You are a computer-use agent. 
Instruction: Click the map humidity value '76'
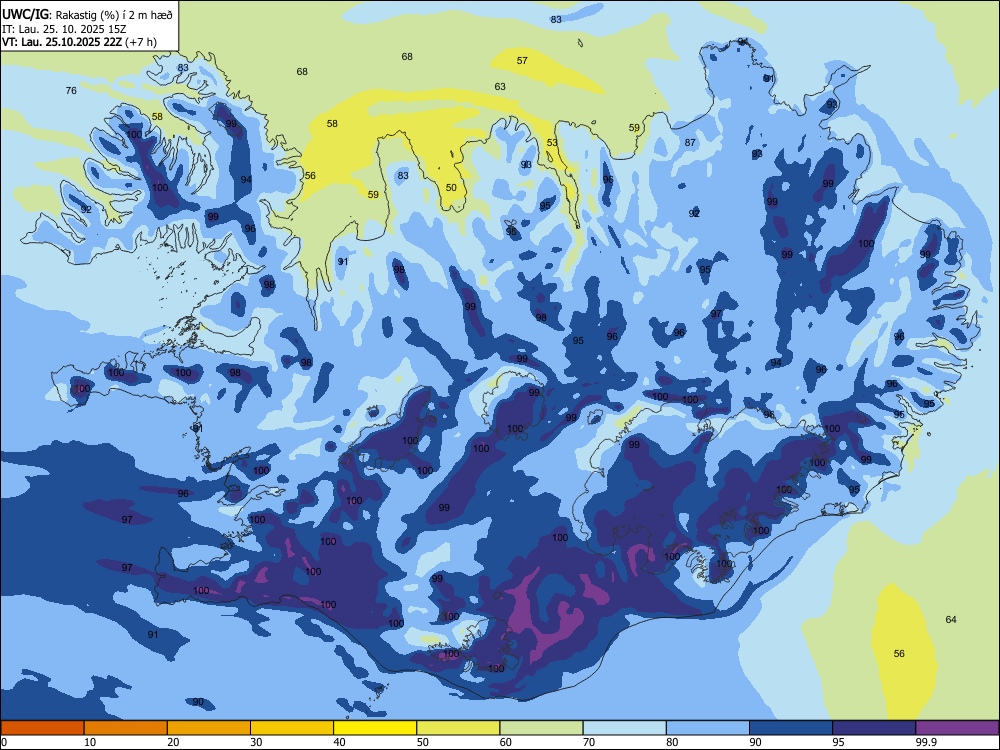[x=71, y=91]
